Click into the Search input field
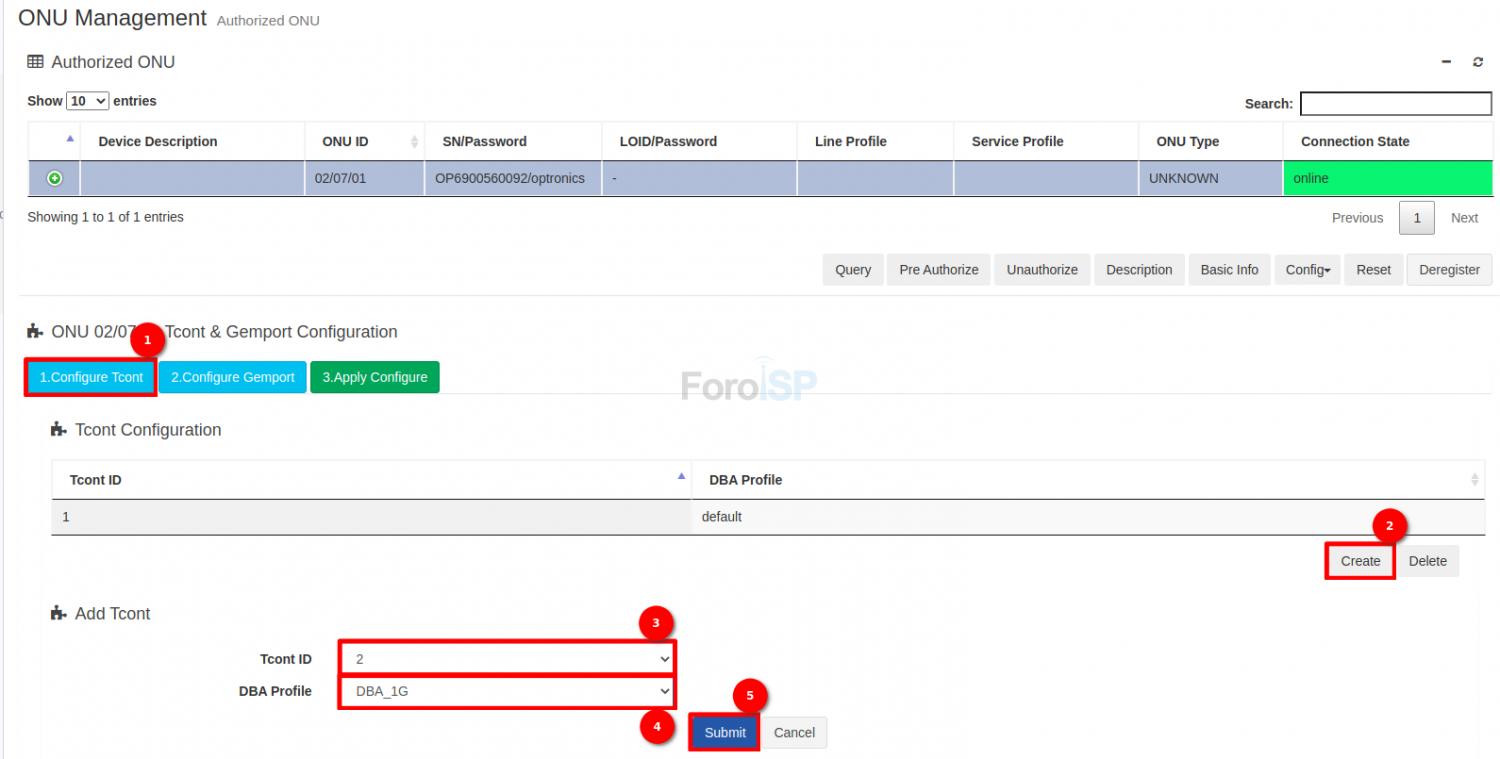 (x=1395, y=103)
